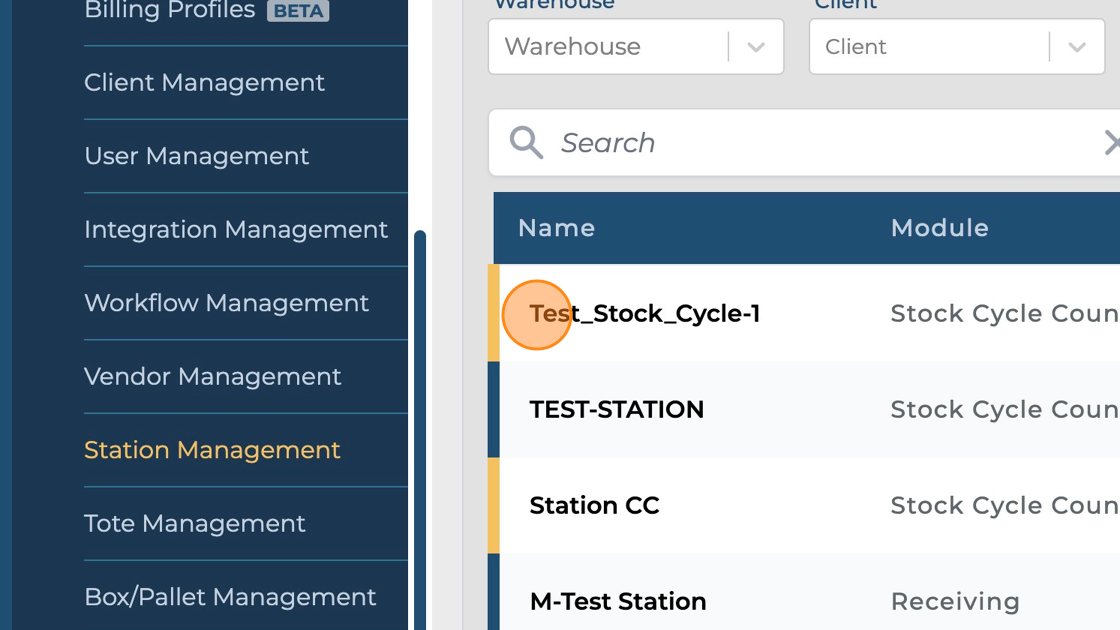This screenshot has width=1120, height=630.
Task: Sort by the Name column header
Action: (x=556, y=228)
